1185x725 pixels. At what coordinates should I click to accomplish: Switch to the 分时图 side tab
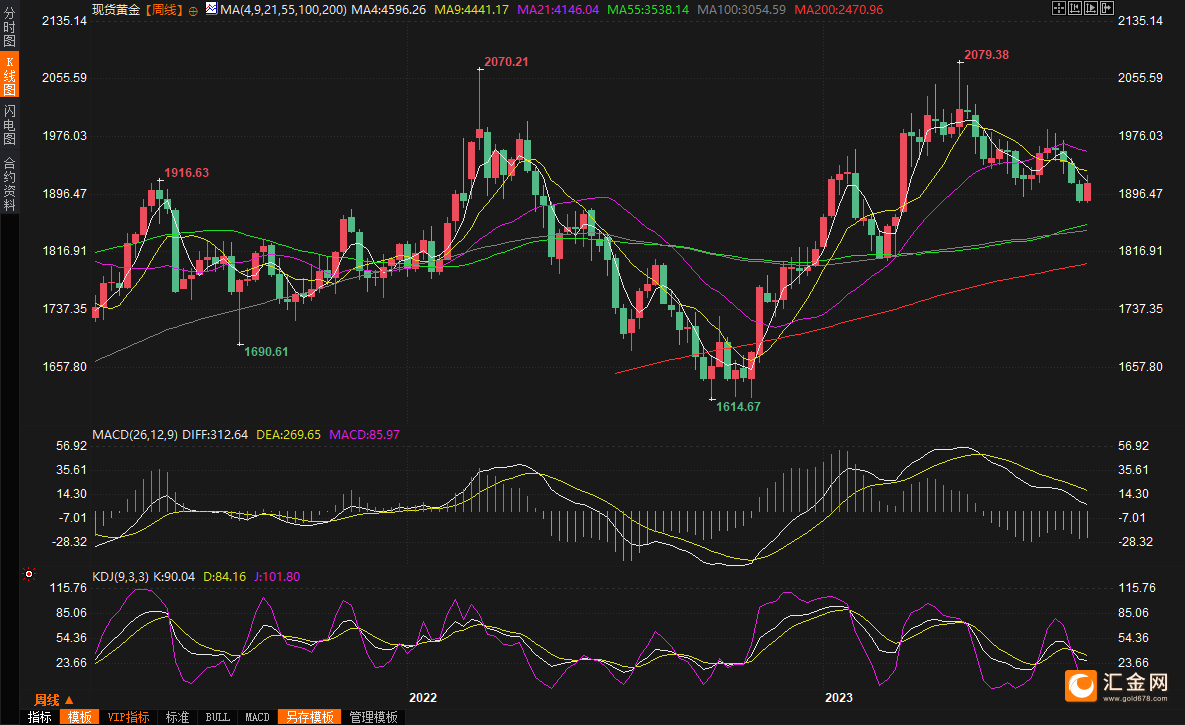(x=9, y=28)
